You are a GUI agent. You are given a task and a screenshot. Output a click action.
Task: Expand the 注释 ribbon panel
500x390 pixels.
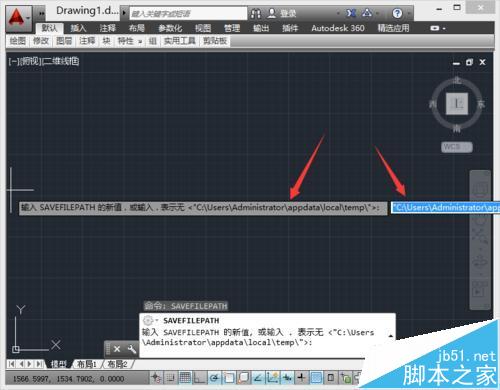[87, 41]
